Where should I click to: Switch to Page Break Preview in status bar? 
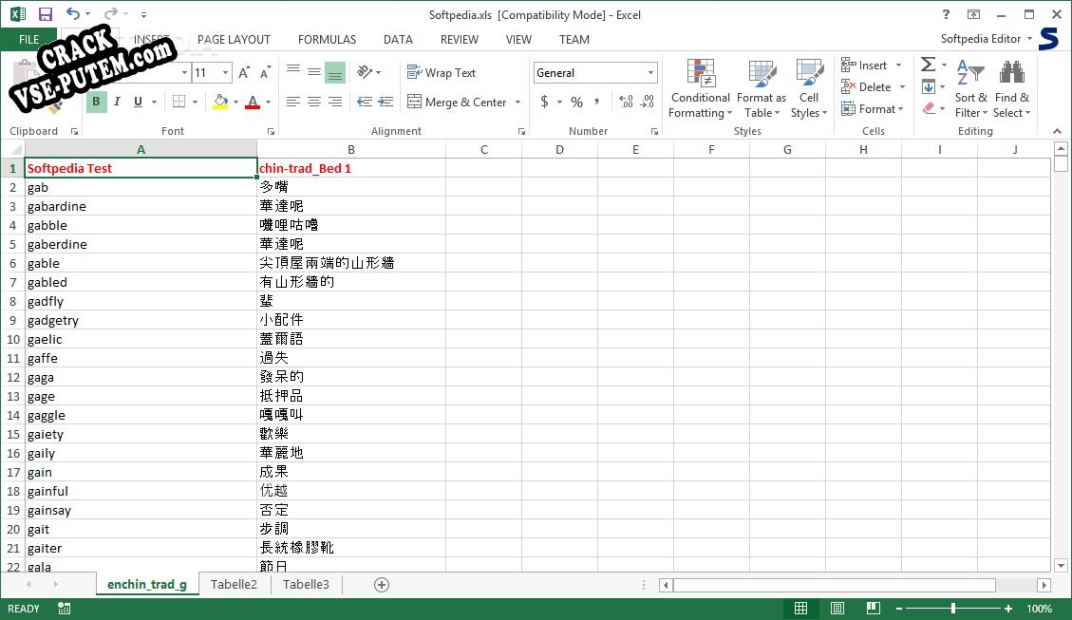tap(873, 608)
